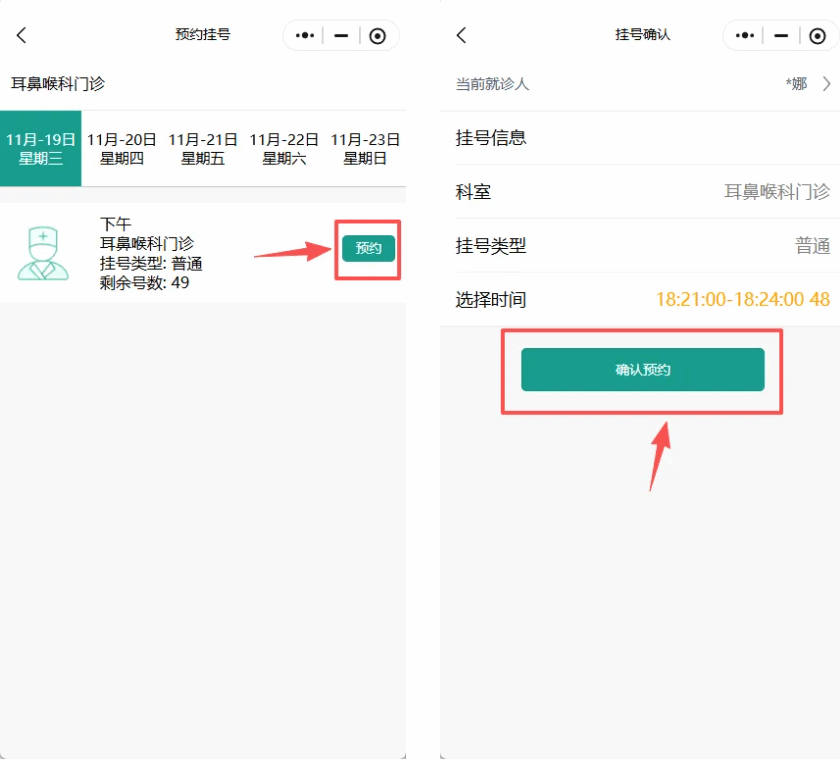Open the three-dot menu on 预约挂号 page

point(305,35)
